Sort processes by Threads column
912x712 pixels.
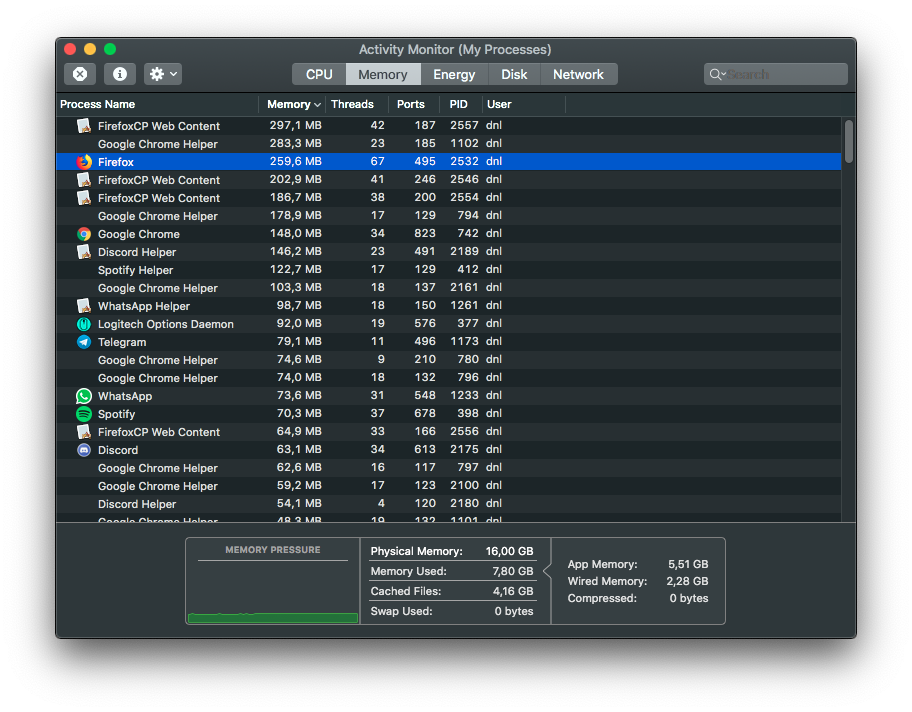[352, 104]
